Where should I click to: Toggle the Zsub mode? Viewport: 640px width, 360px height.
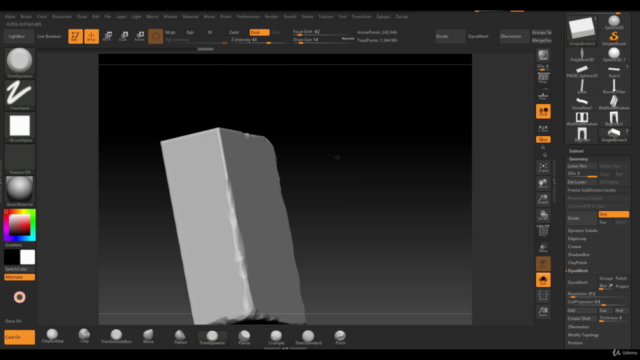(x=259, y=32)
